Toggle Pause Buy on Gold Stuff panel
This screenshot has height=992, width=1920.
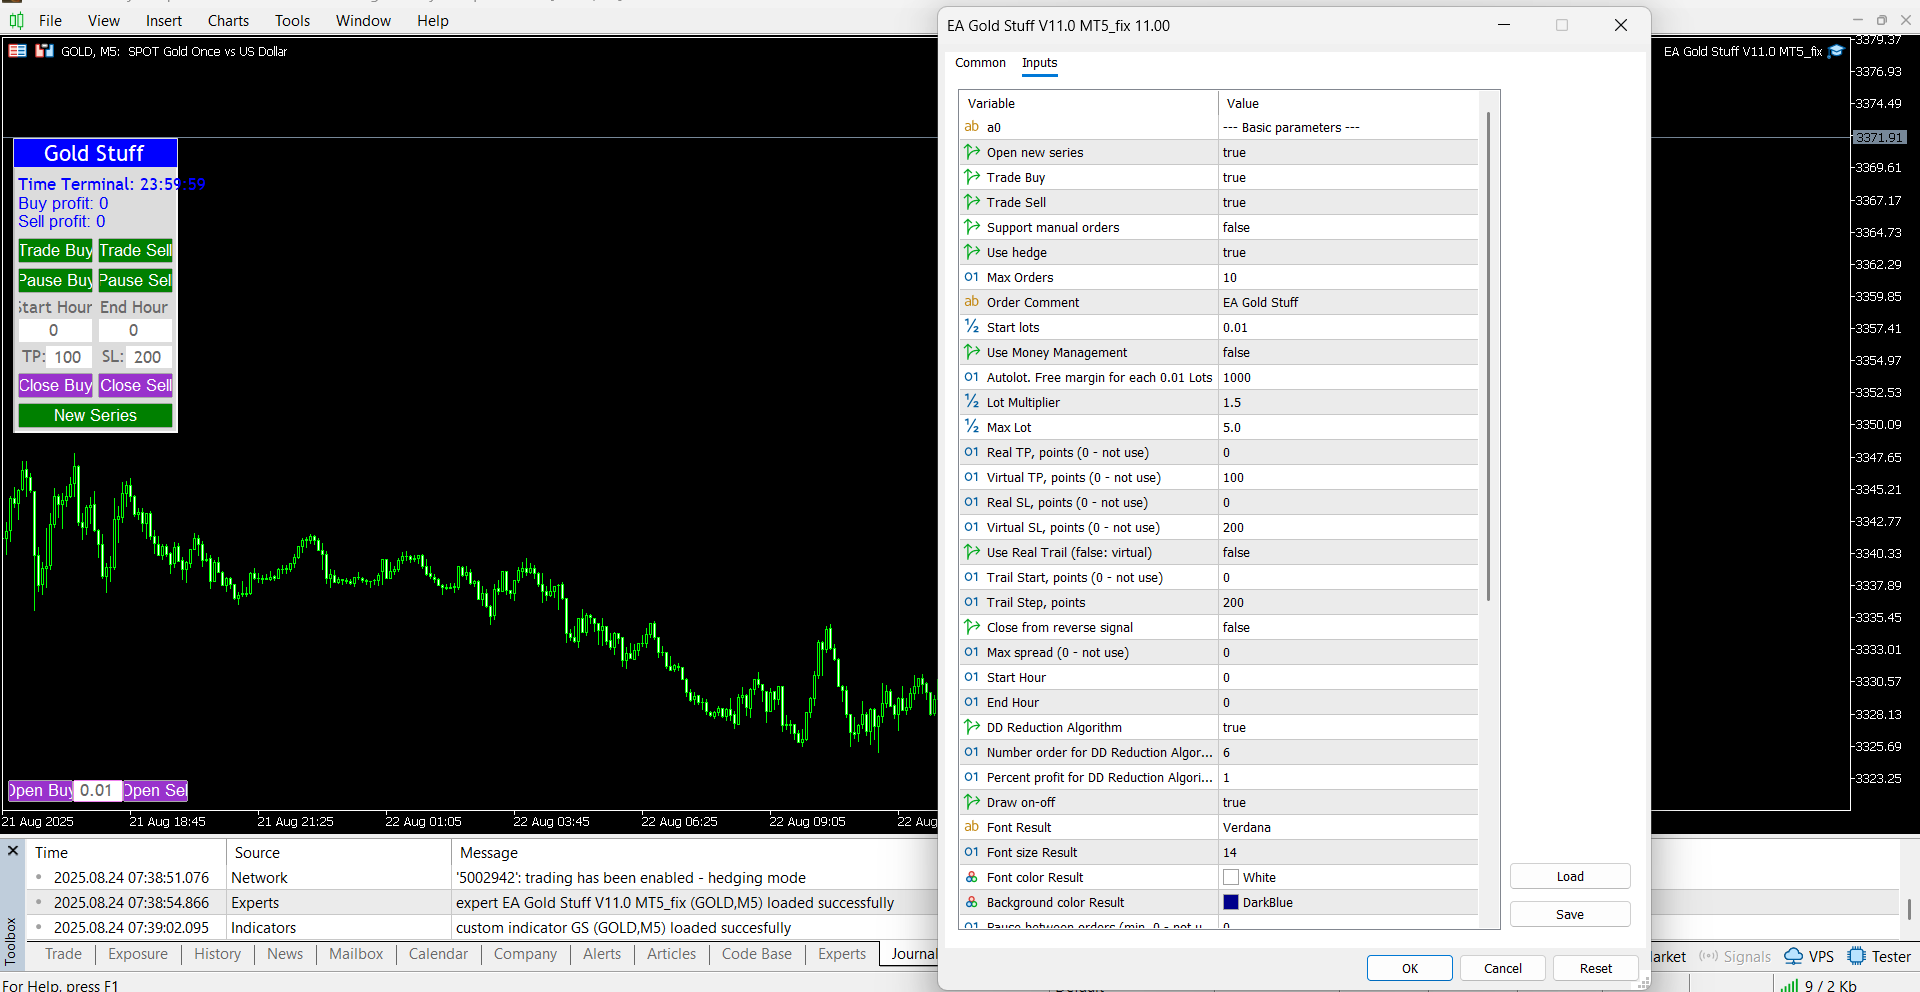56,280
